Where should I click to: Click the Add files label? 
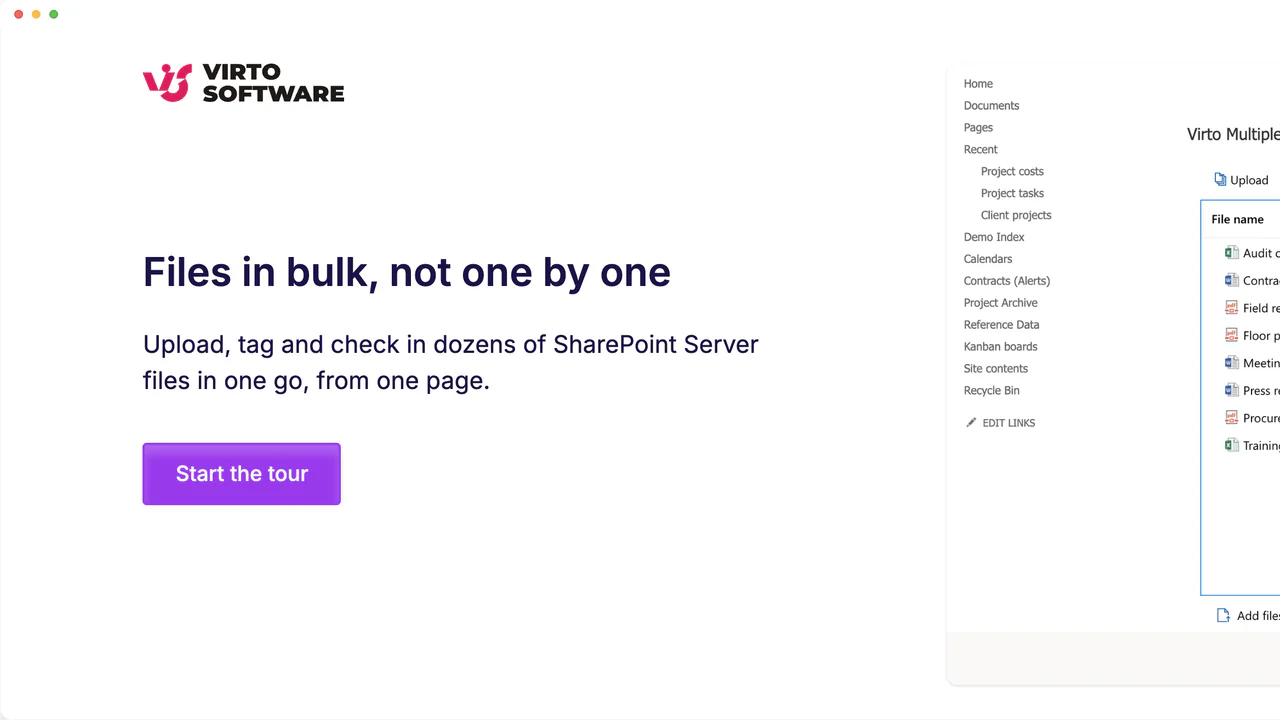pos(1258,616)
